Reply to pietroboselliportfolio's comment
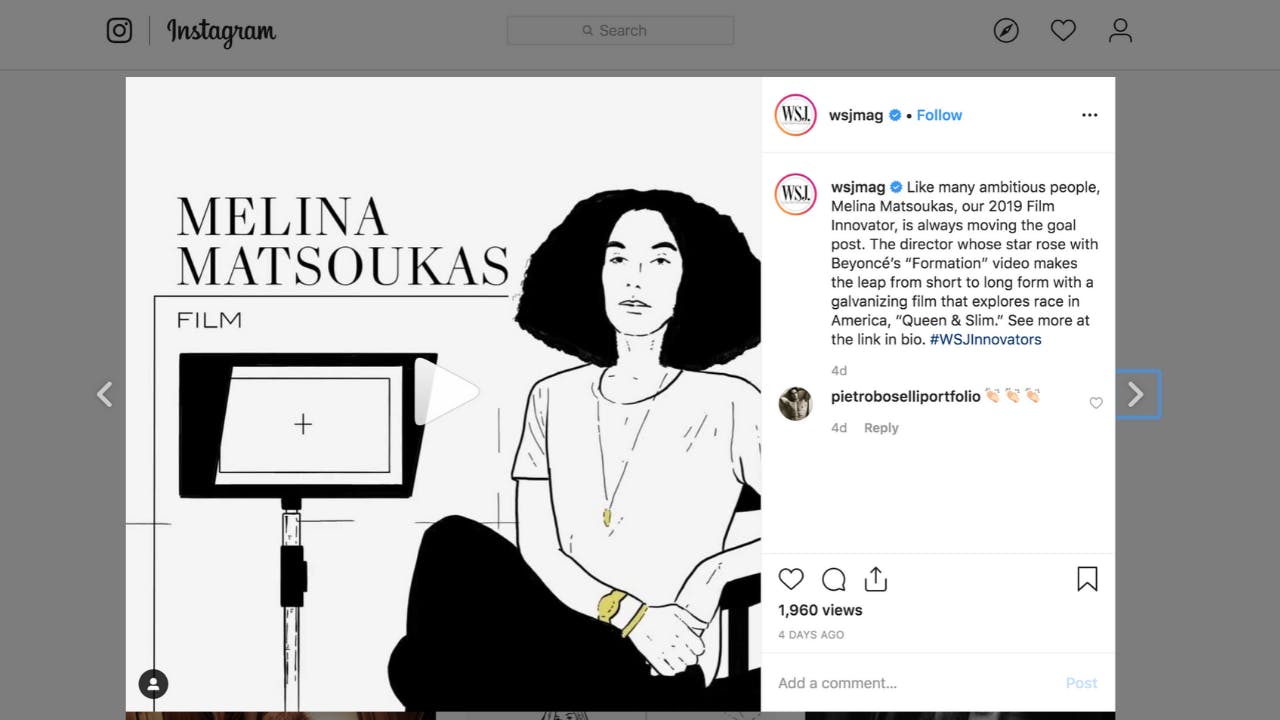This screenshot has width=1280, height=720. pos(881,428)
